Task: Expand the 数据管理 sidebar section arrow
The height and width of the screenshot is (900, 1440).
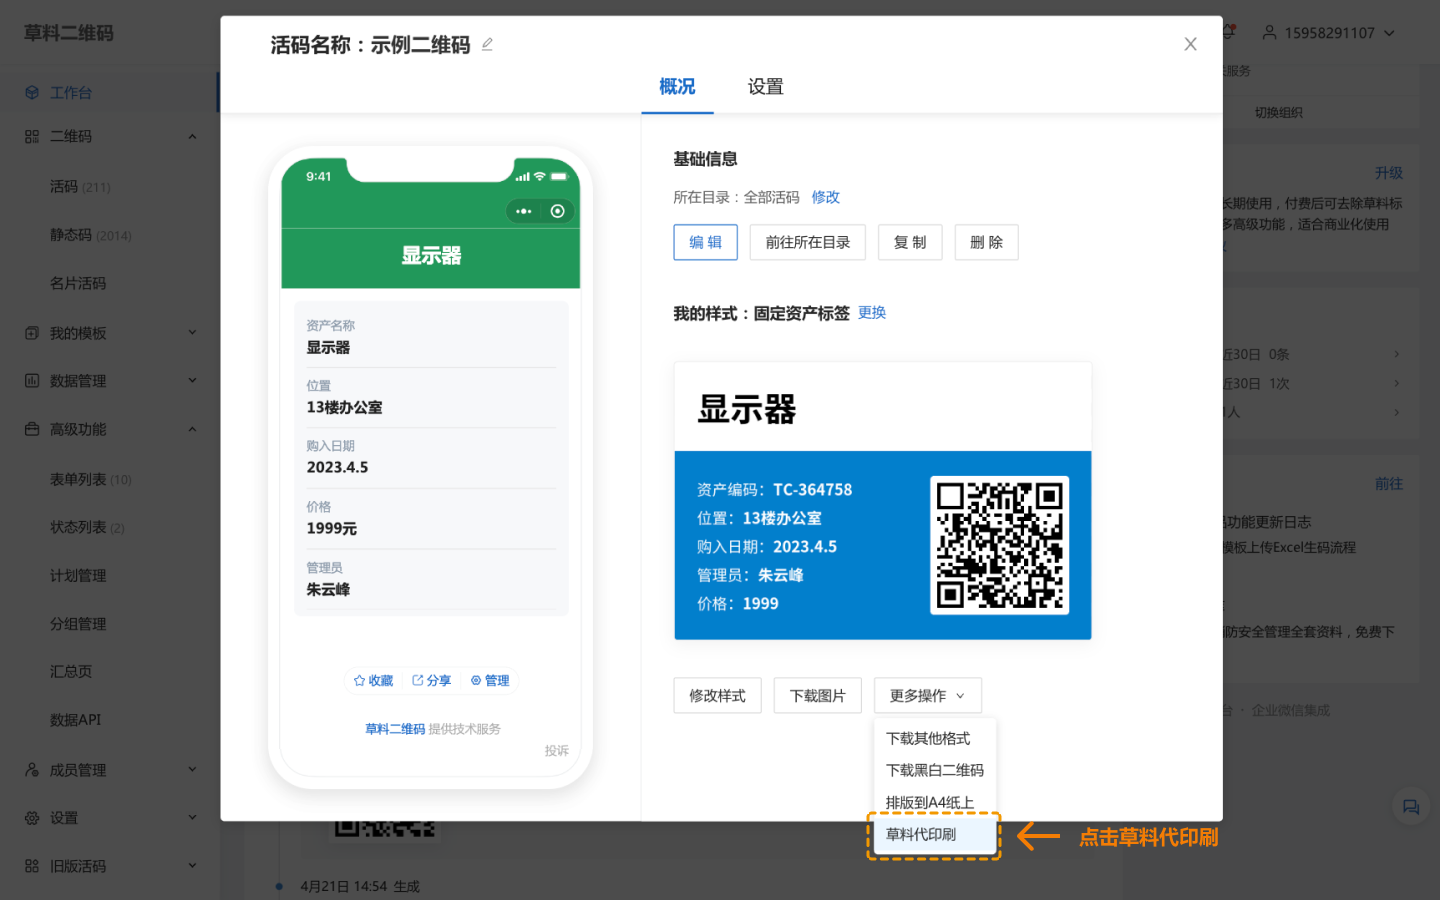Action: (x=192, y=381)
